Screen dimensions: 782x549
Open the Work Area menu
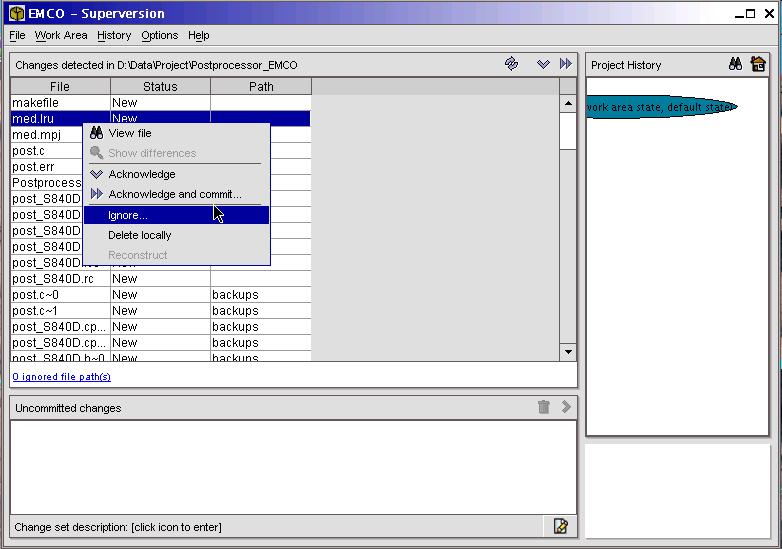coord(61,35)
